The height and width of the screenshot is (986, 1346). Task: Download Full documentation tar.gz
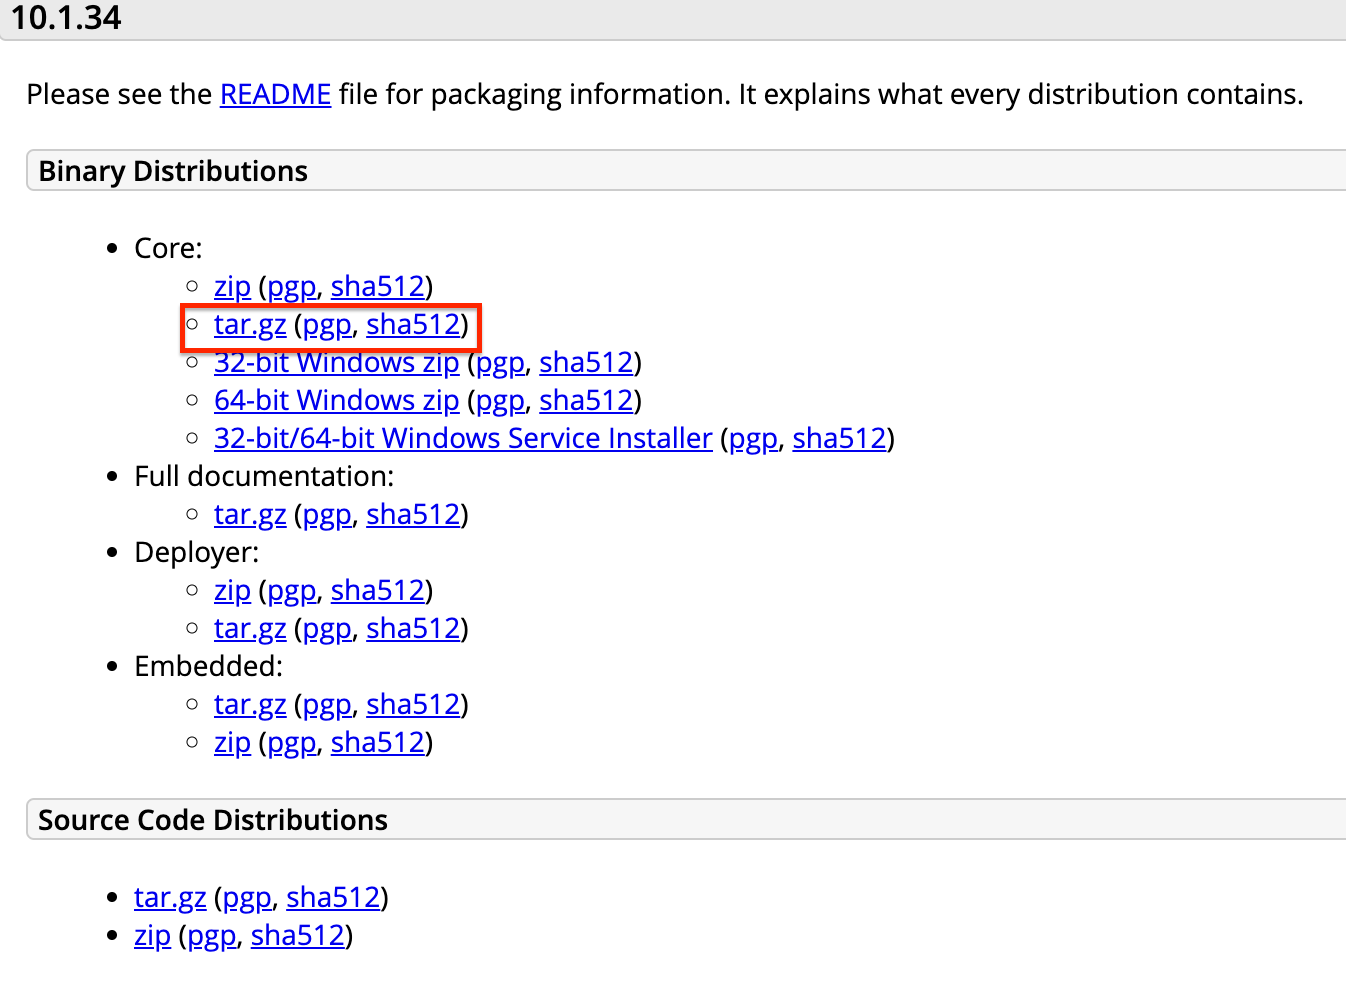(x=250, y=515)
